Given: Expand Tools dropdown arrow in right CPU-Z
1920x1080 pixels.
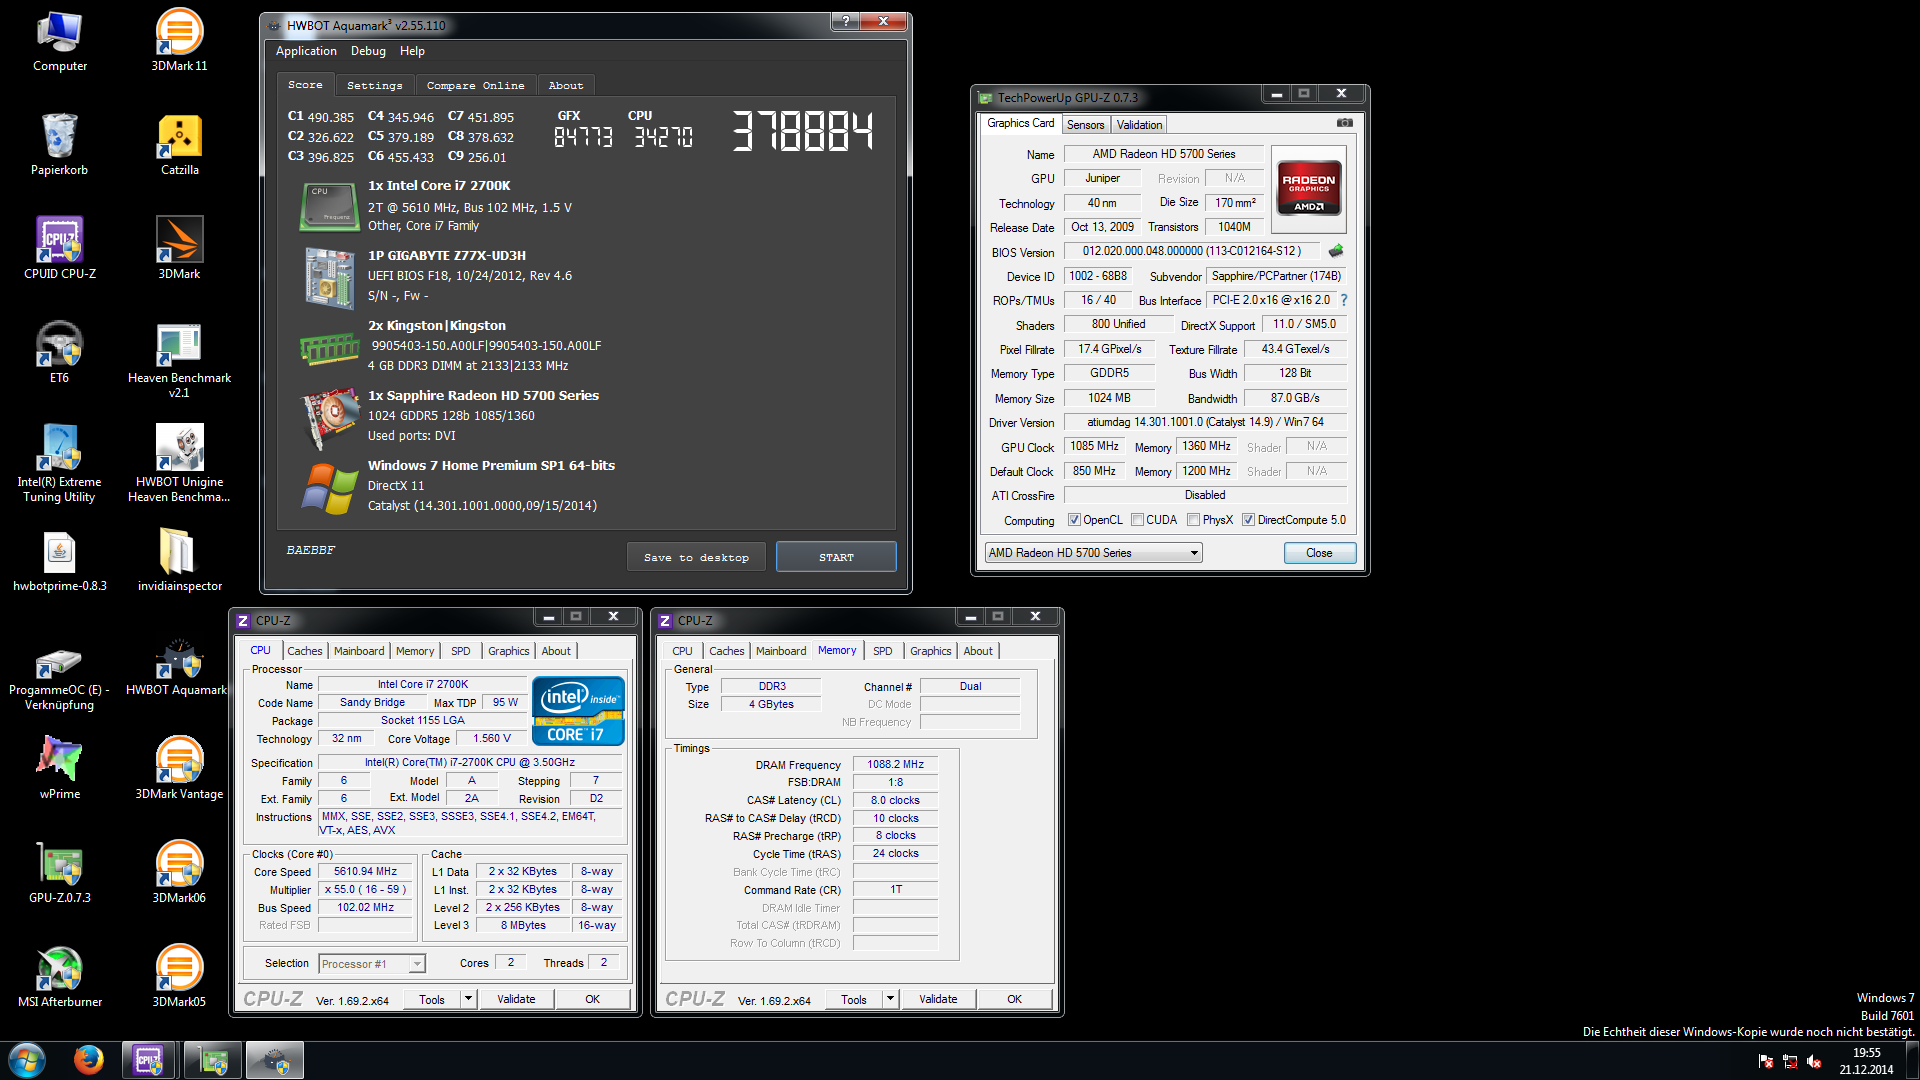Looking at the screenshot, I should [889, 999].
